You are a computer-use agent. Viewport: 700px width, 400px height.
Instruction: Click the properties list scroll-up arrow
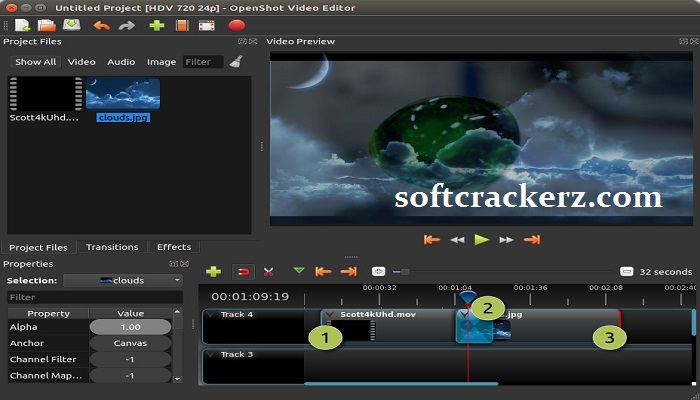(x=177, y=312)
